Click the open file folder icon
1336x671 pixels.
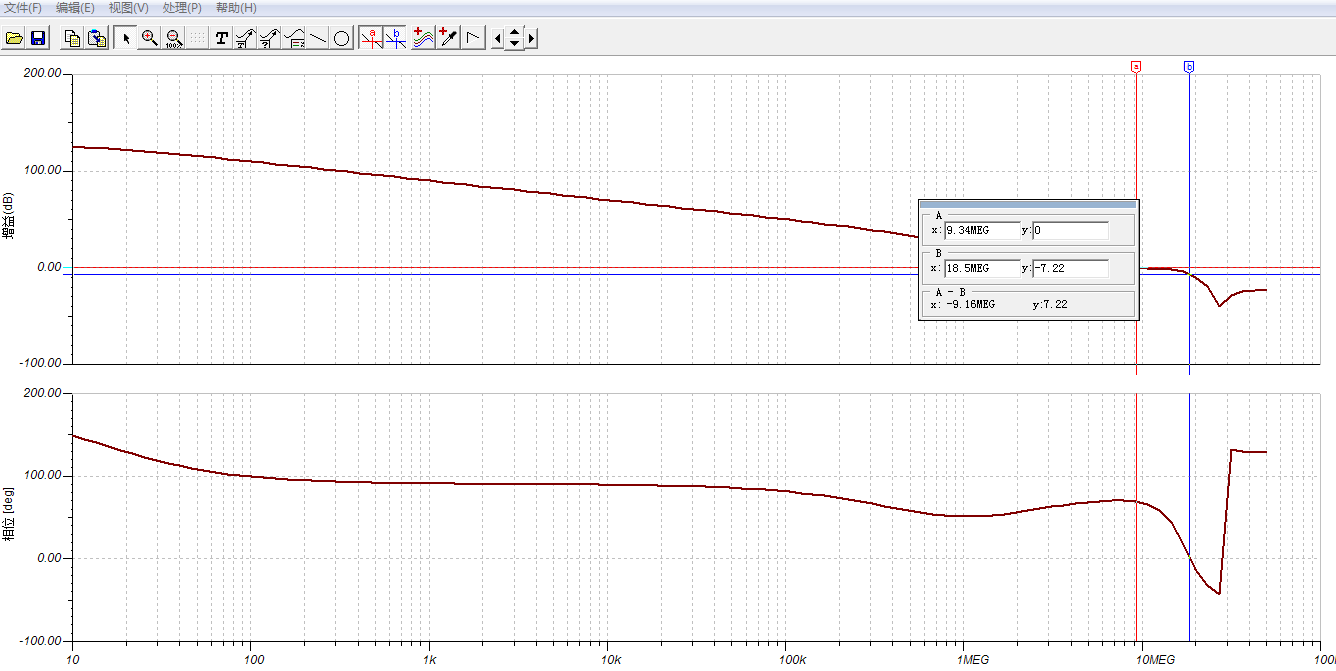coord(14,38)
